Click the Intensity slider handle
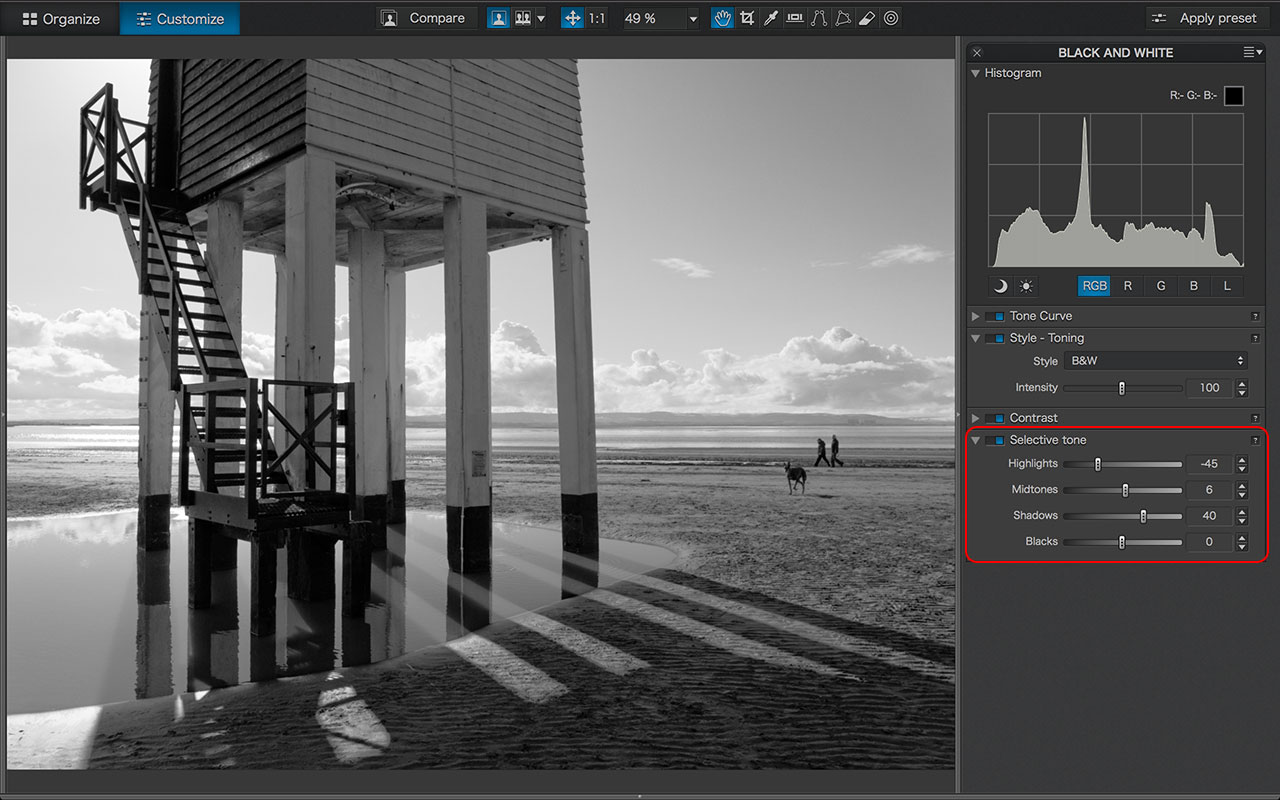1280x800 pixels. tap(1122, 388)
